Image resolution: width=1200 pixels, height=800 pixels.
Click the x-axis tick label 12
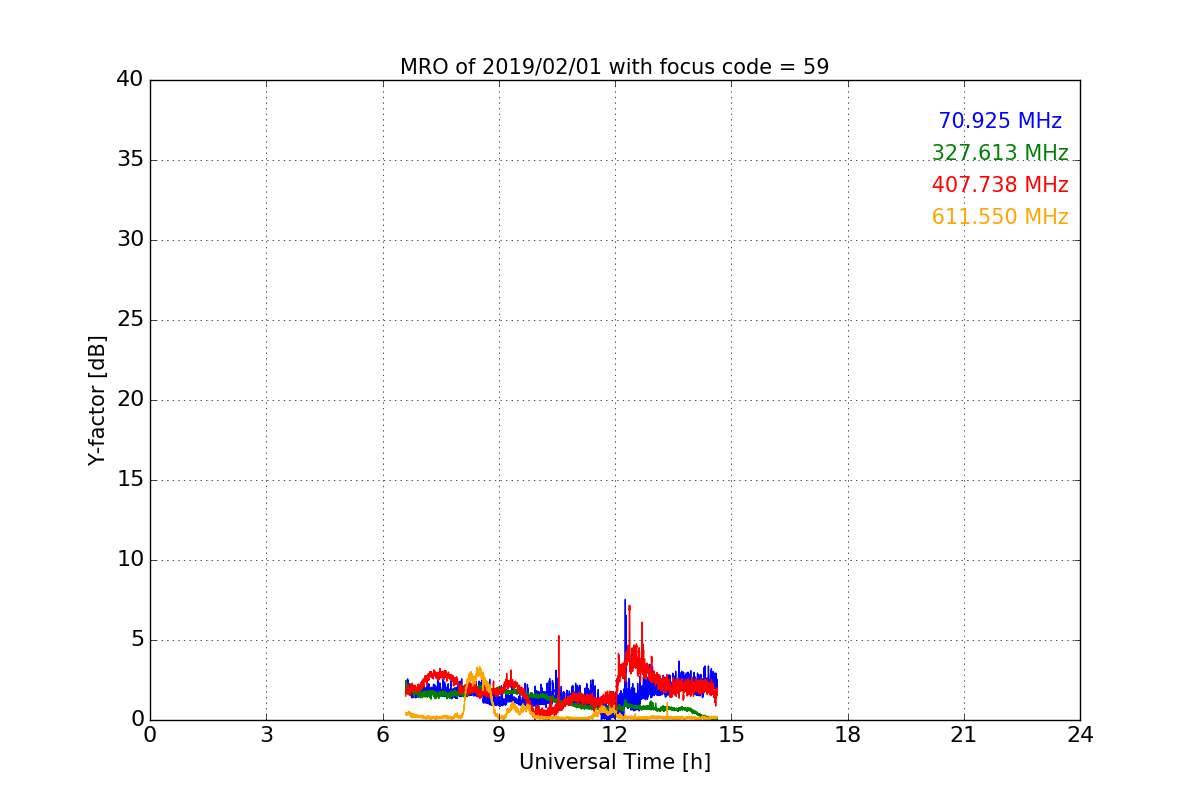(615, 735)
